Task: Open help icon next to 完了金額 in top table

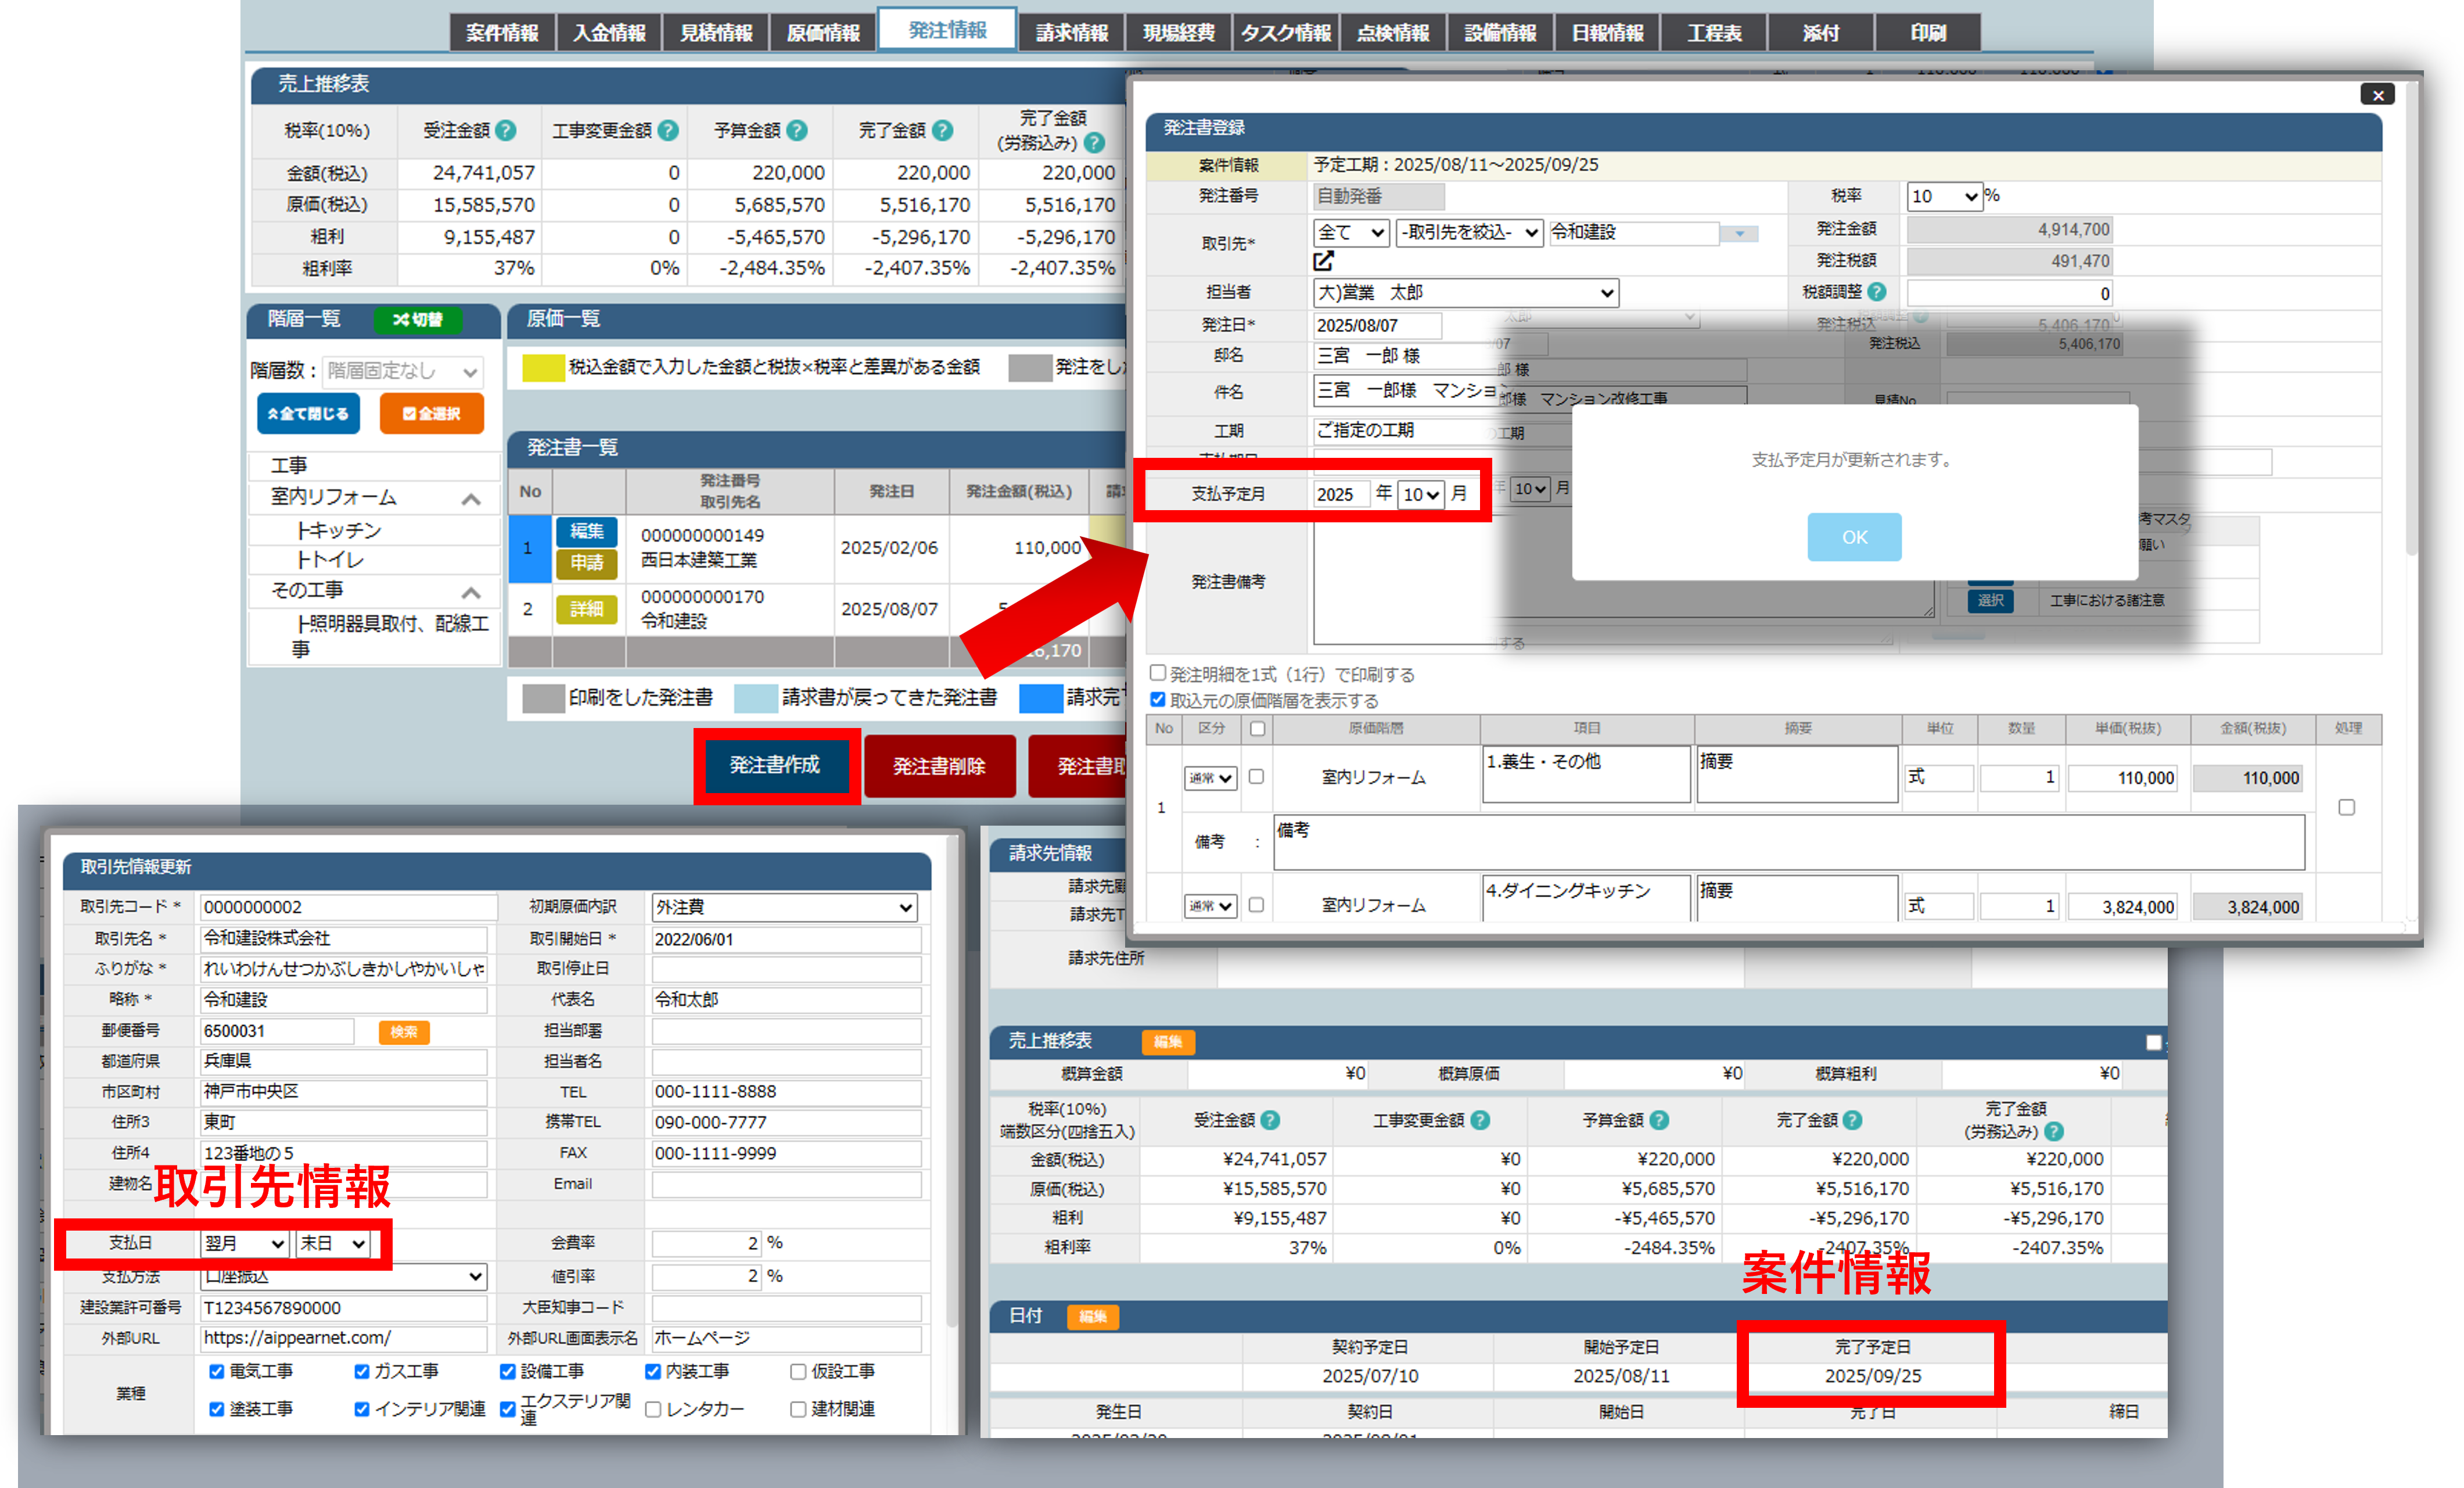Action: [942, 131]
